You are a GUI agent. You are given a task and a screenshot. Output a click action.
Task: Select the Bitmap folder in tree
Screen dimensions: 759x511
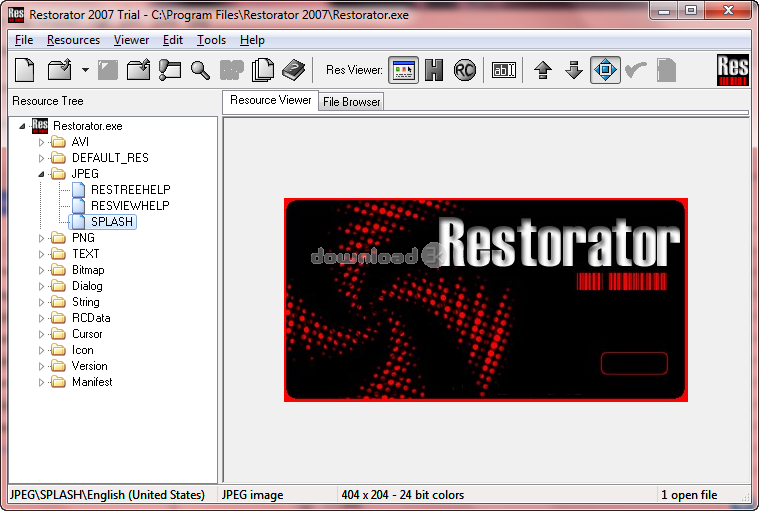[88, 270]
